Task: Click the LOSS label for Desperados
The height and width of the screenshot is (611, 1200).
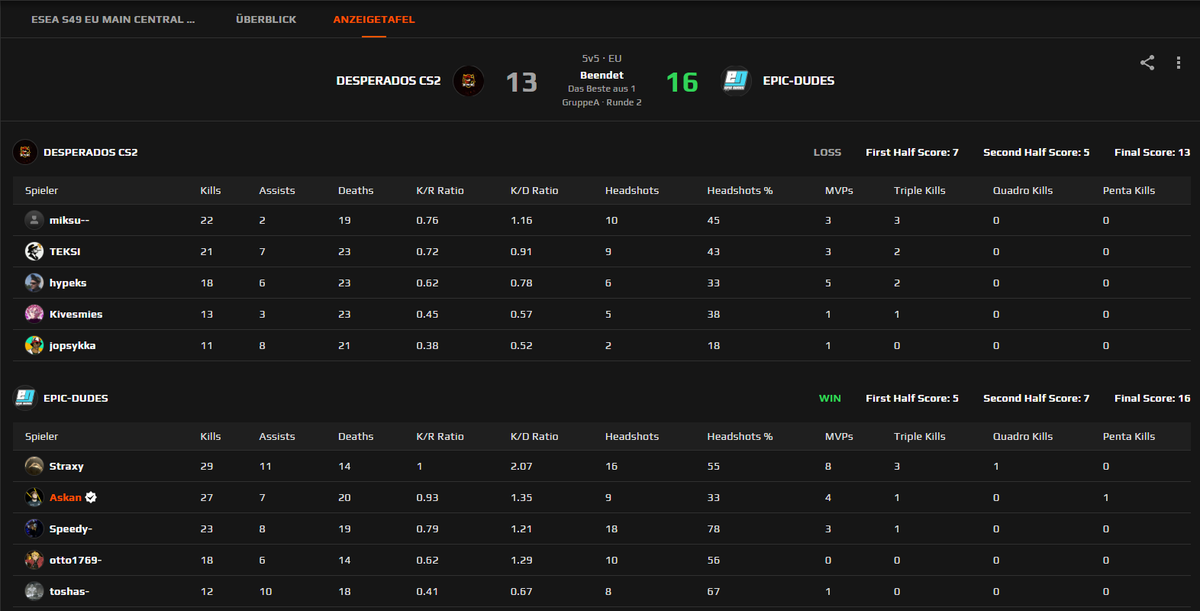Action: pyautogui.click(x=827, y=153)
